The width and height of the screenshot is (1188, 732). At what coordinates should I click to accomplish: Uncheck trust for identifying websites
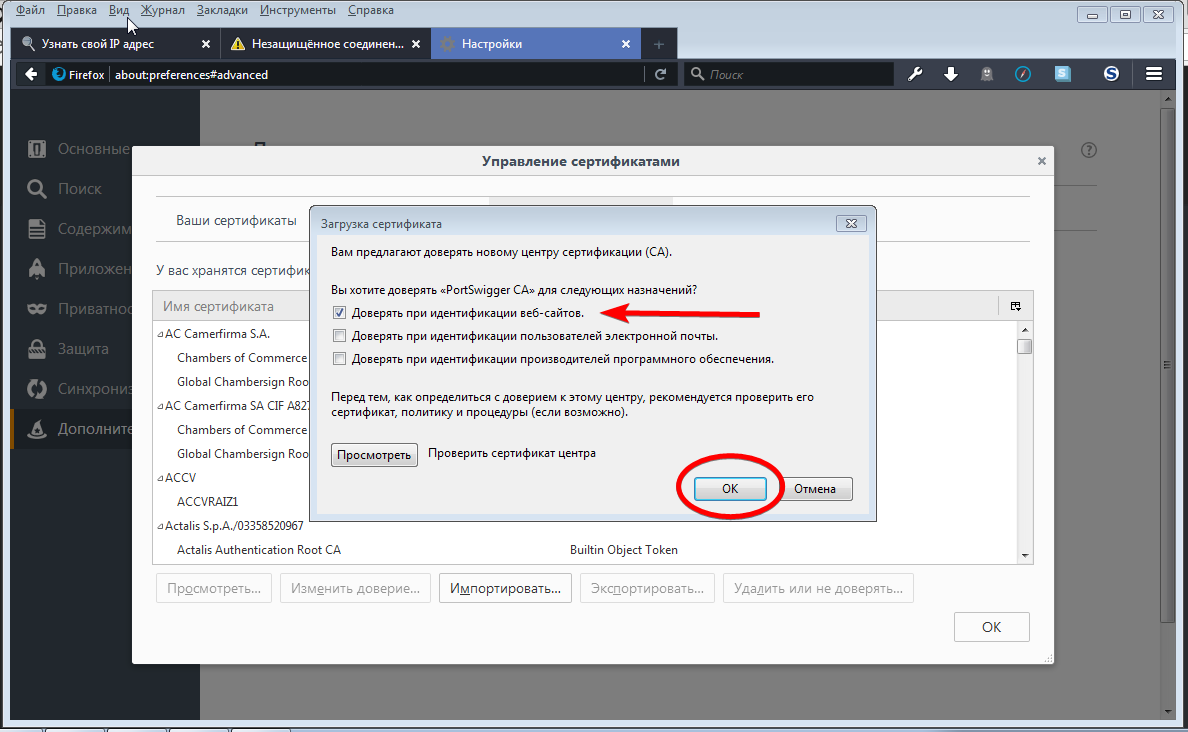340,313
